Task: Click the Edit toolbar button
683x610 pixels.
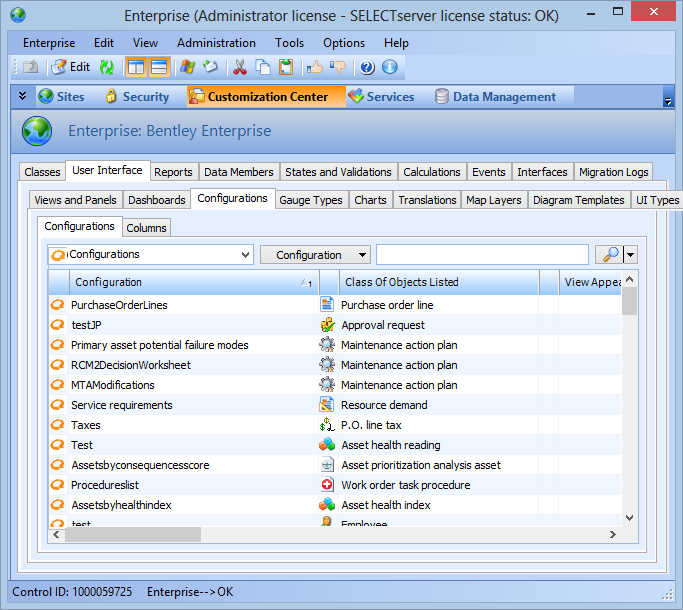Action: coord(70,67)
